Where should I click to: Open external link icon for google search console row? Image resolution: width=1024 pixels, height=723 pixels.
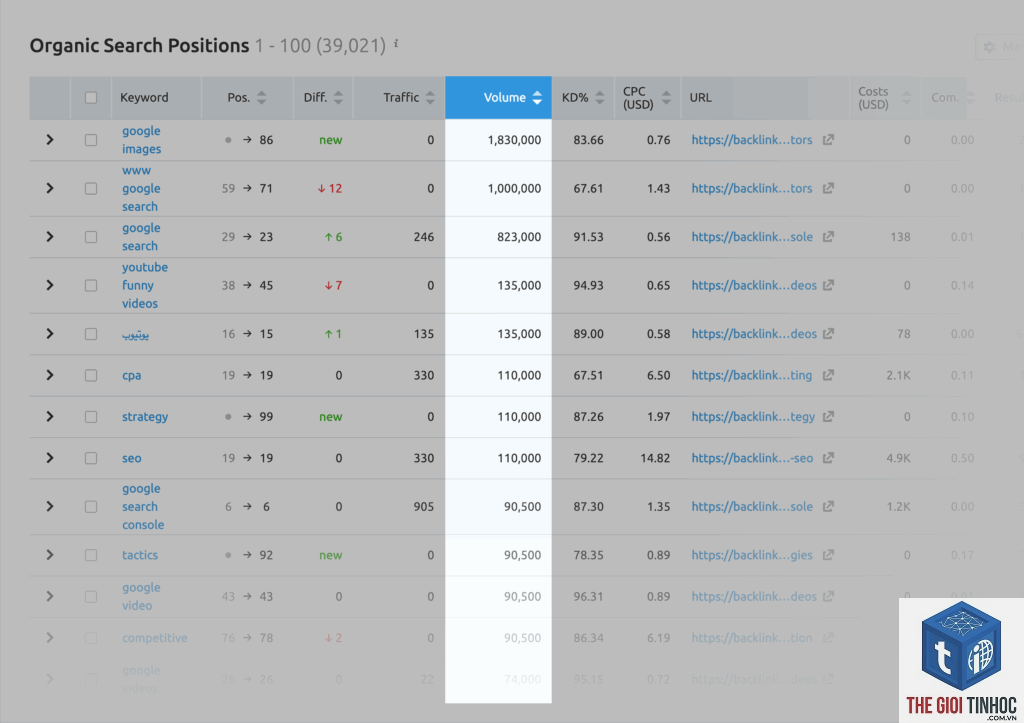(828, 506)
